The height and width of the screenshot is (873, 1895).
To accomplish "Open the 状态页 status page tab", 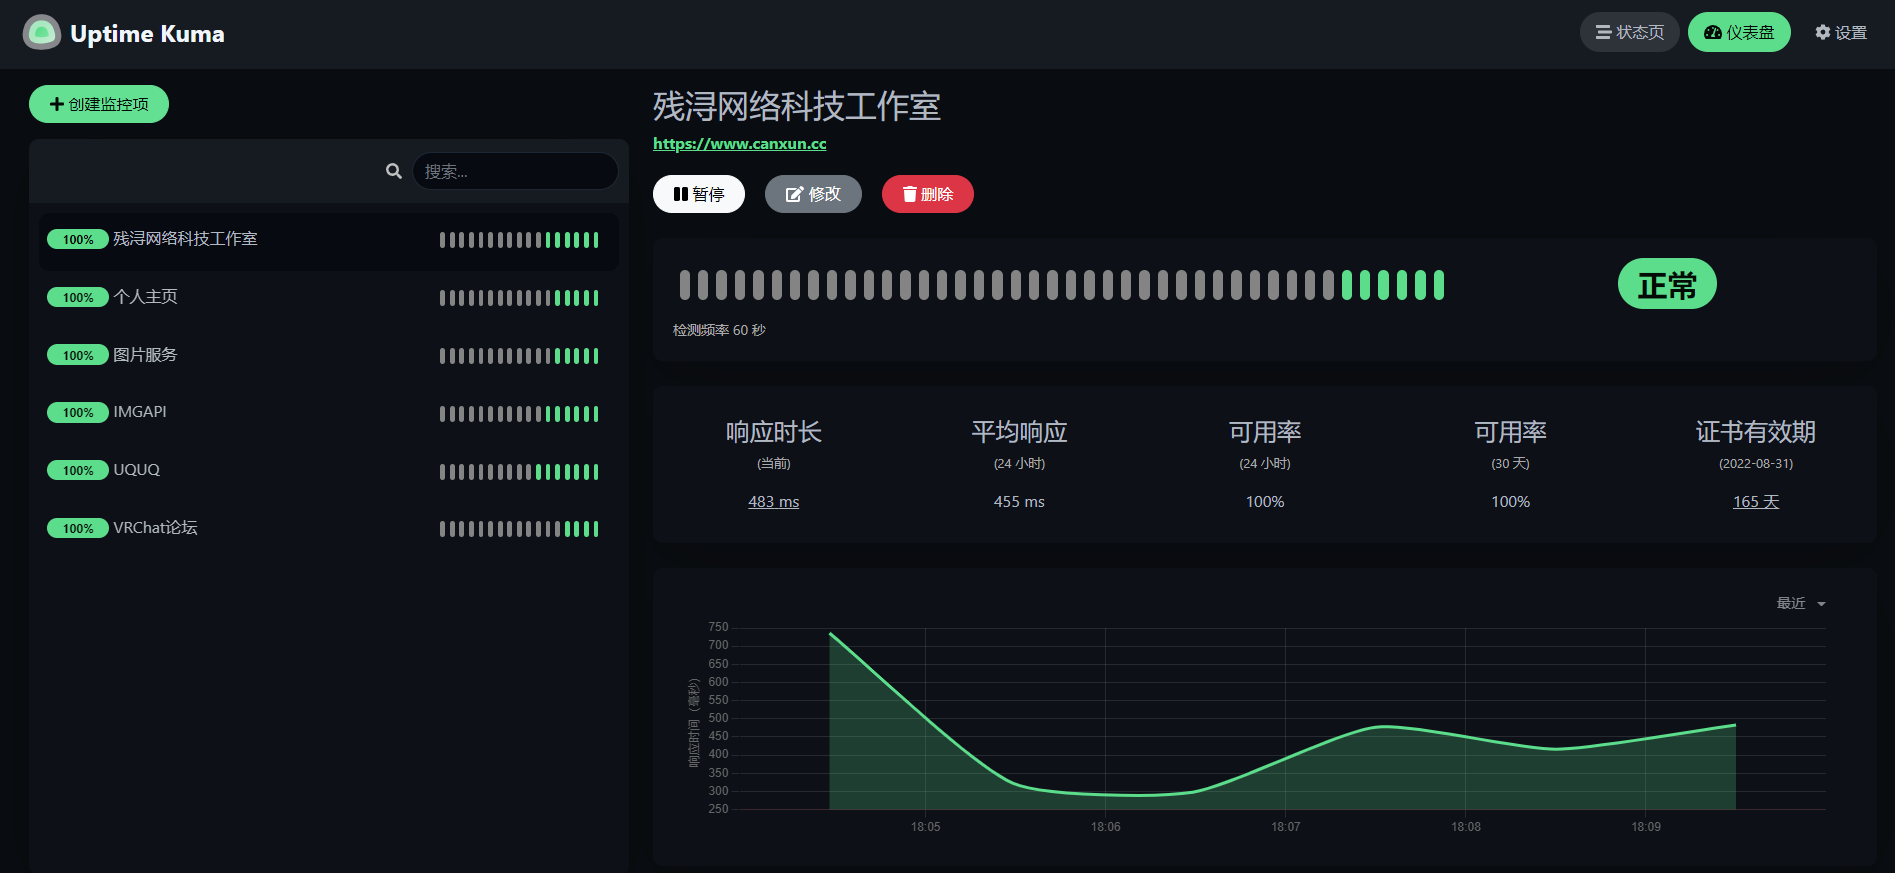I will pyautogui.click(x=1629, y=32).
